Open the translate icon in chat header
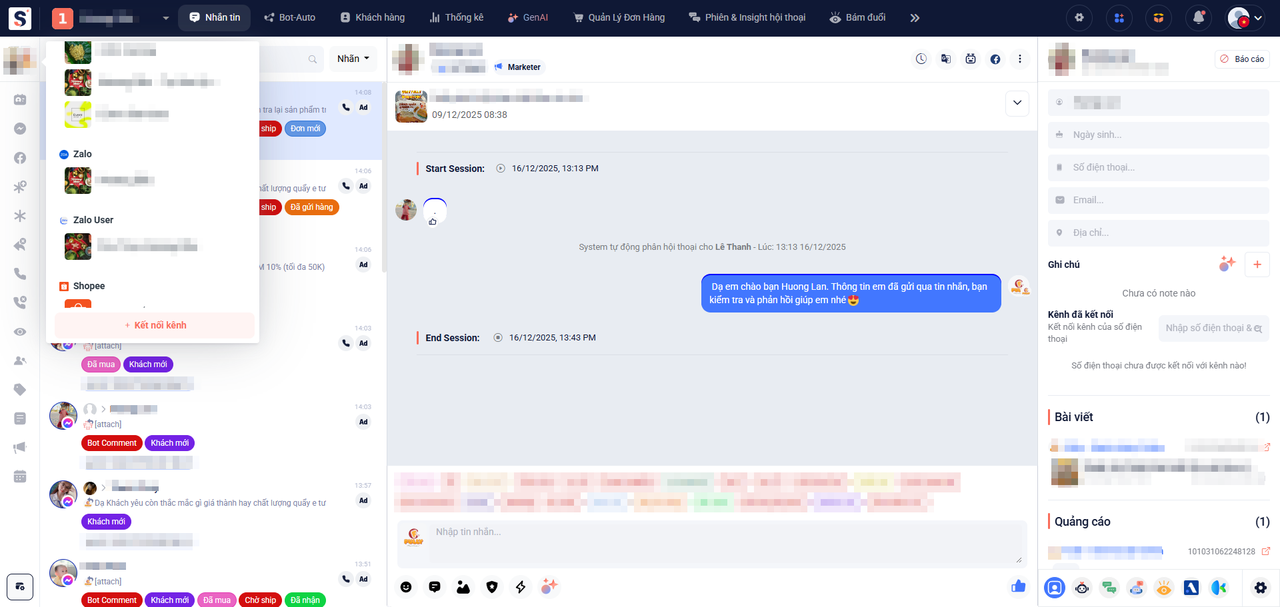Viewport: 1280px width, 607px height. click(x=945, y=59)
